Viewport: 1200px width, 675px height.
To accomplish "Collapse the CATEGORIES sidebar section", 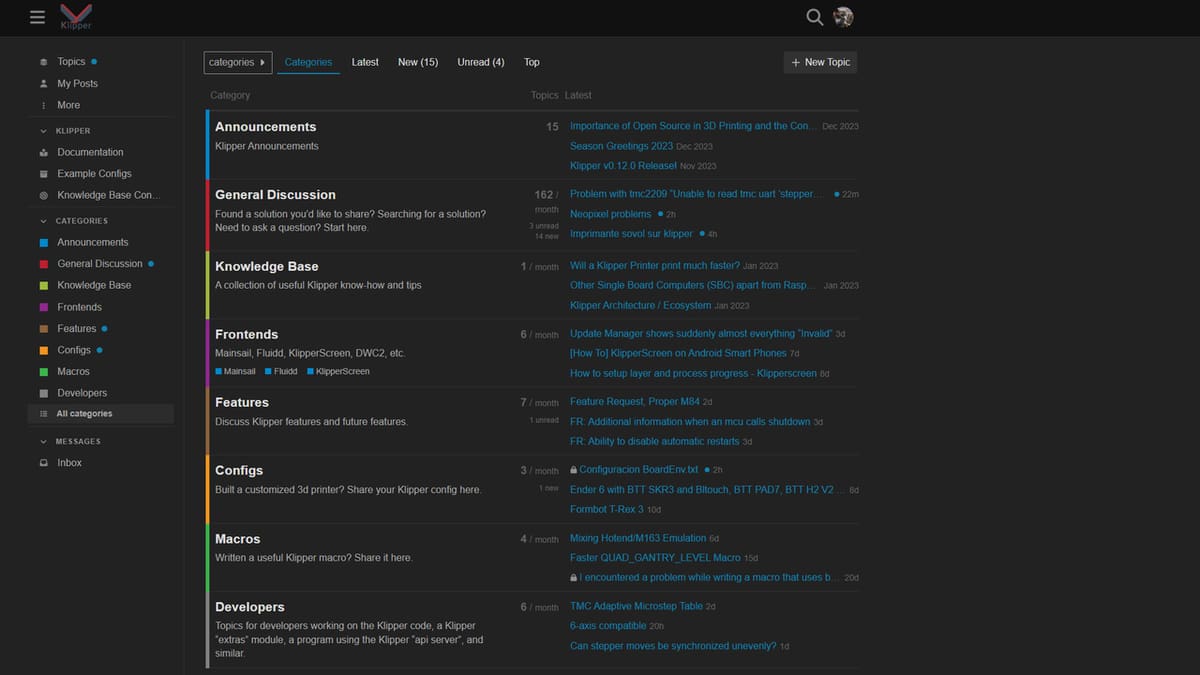I will tap(74, 221).
